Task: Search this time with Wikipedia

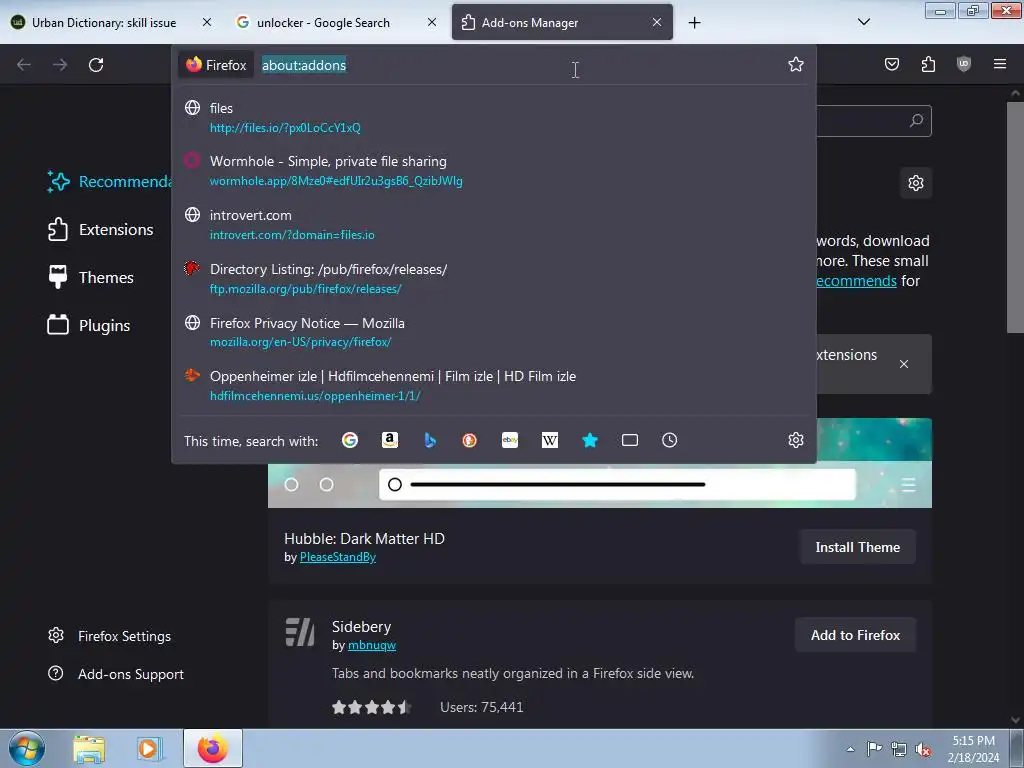Action: pyautogui.click(x=550, y=440)
